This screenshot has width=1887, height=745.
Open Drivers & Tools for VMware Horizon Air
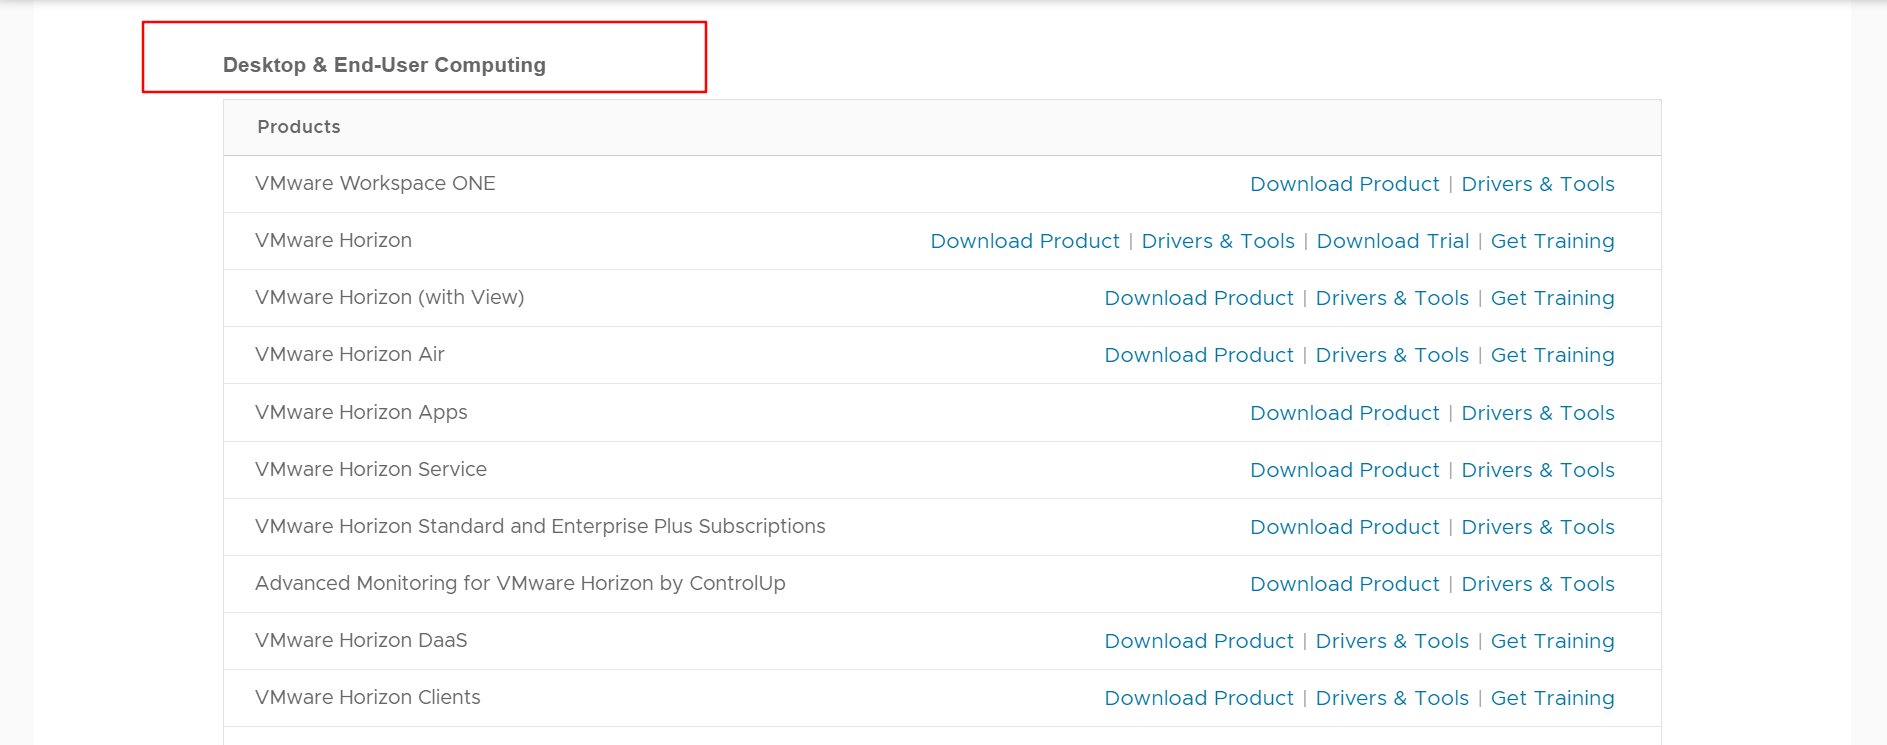pos(1392,355)
